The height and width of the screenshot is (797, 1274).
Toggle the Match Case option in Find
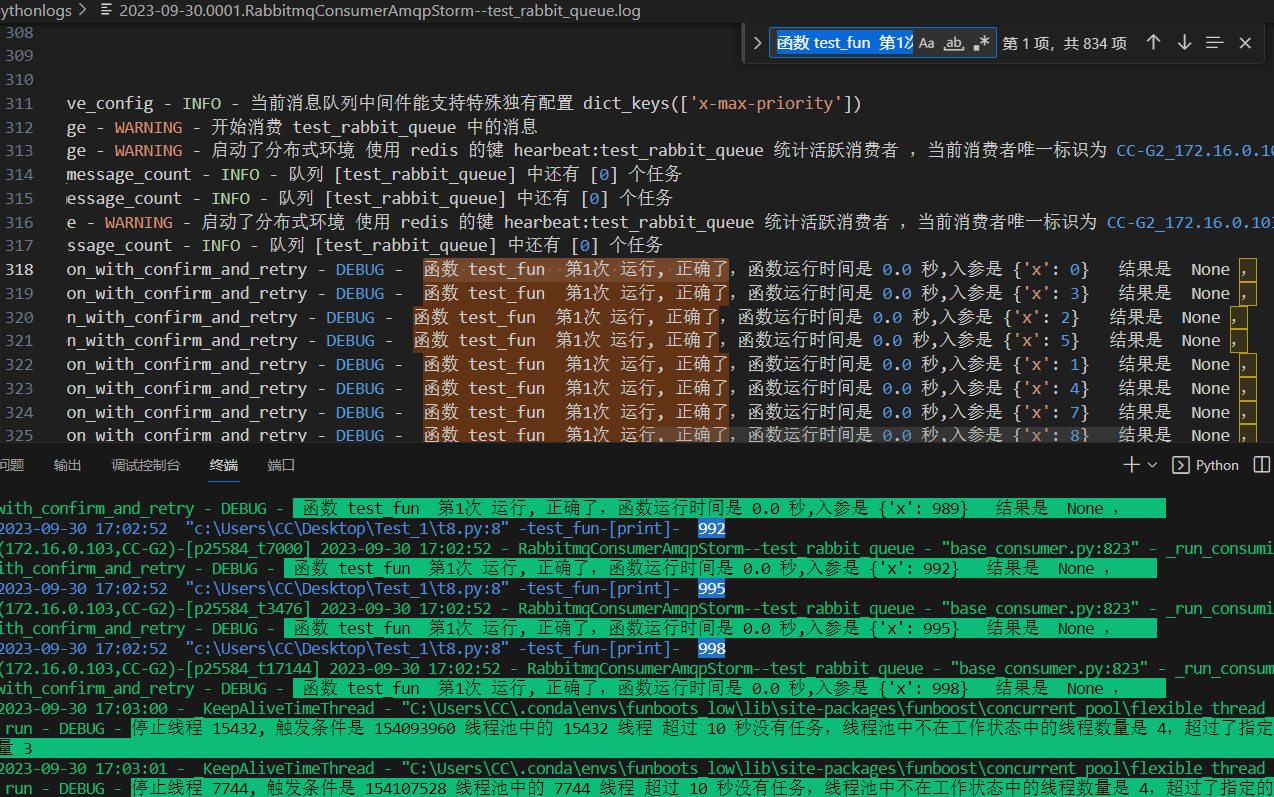[926, 43]
